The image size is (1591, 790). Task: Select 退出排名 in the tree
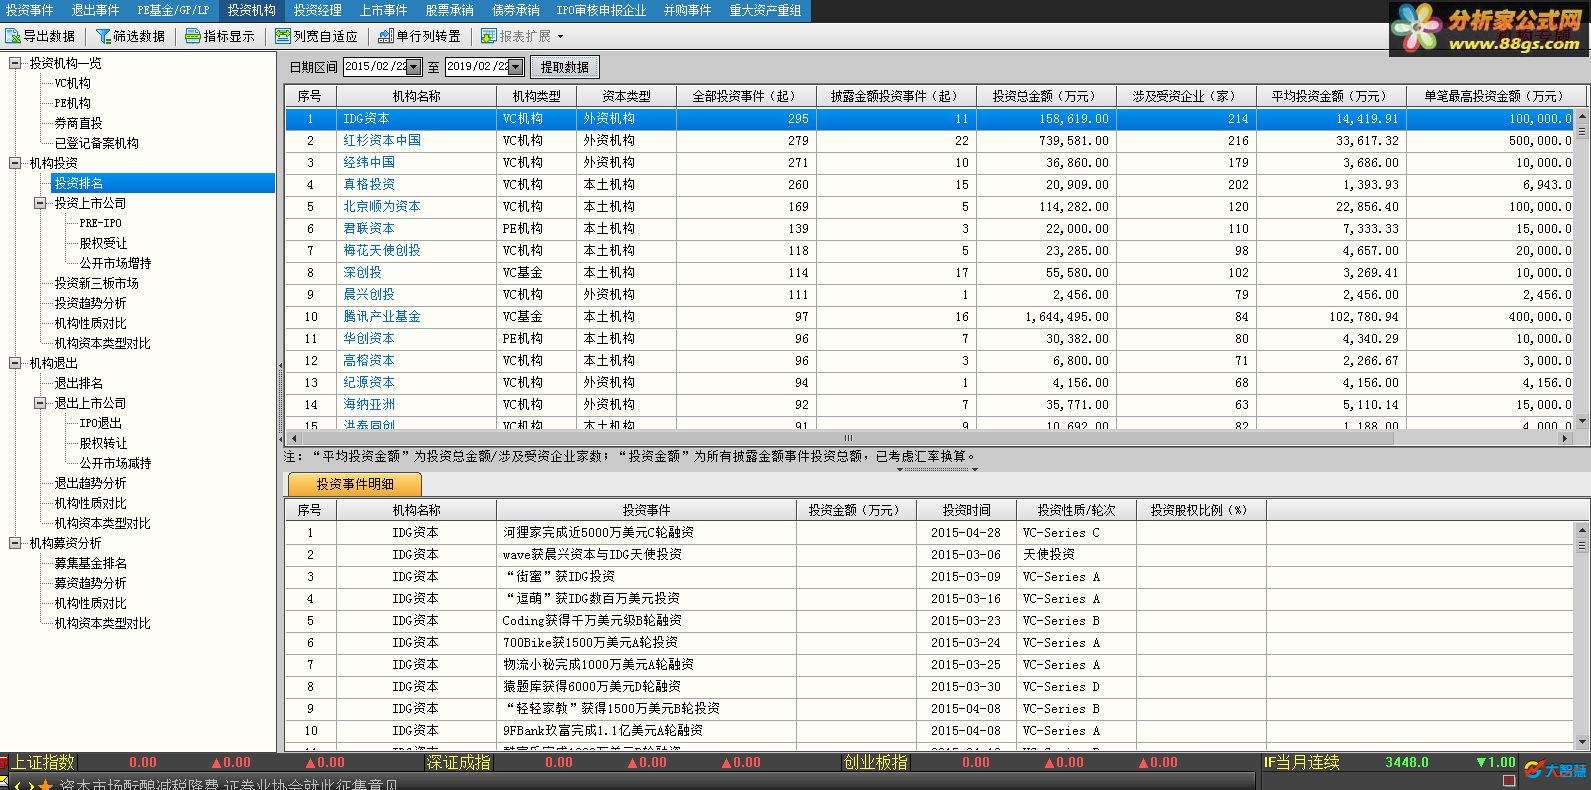point(79,383)
